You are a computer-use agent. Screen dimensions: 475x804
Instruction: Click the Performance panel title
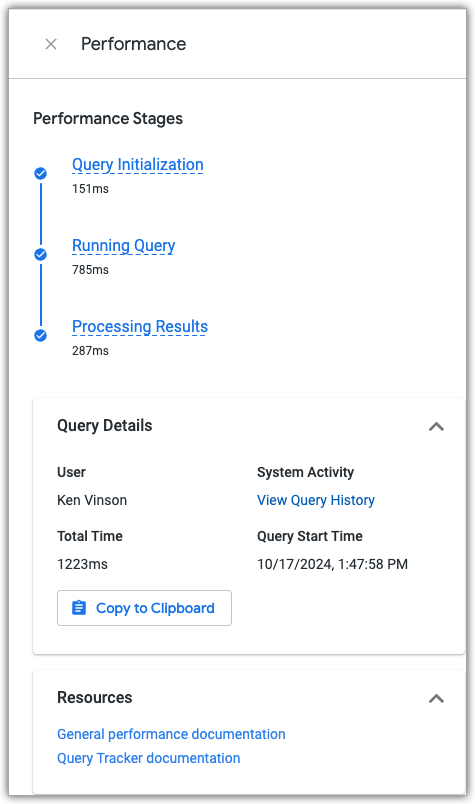(133, 44)
